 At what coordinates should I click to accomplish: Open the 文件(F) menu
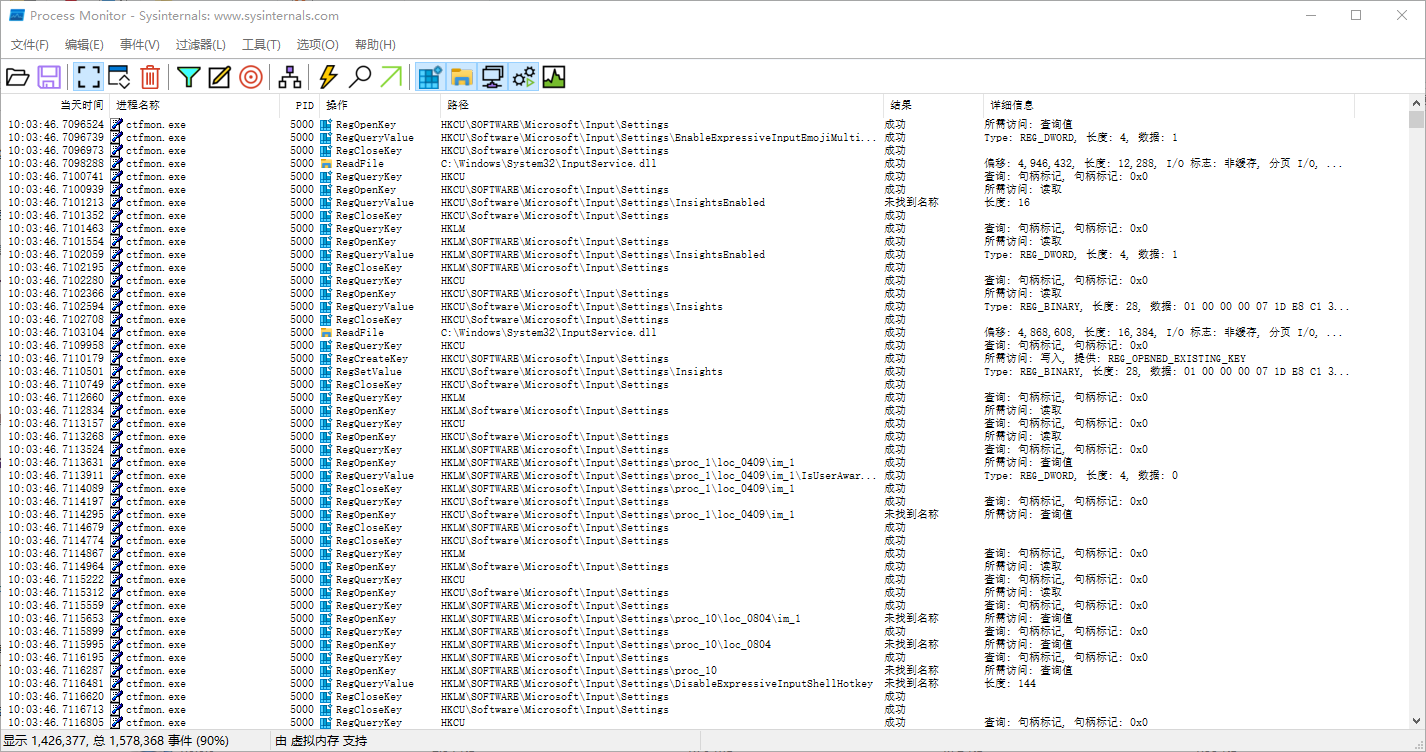click(x=30, y=45)
